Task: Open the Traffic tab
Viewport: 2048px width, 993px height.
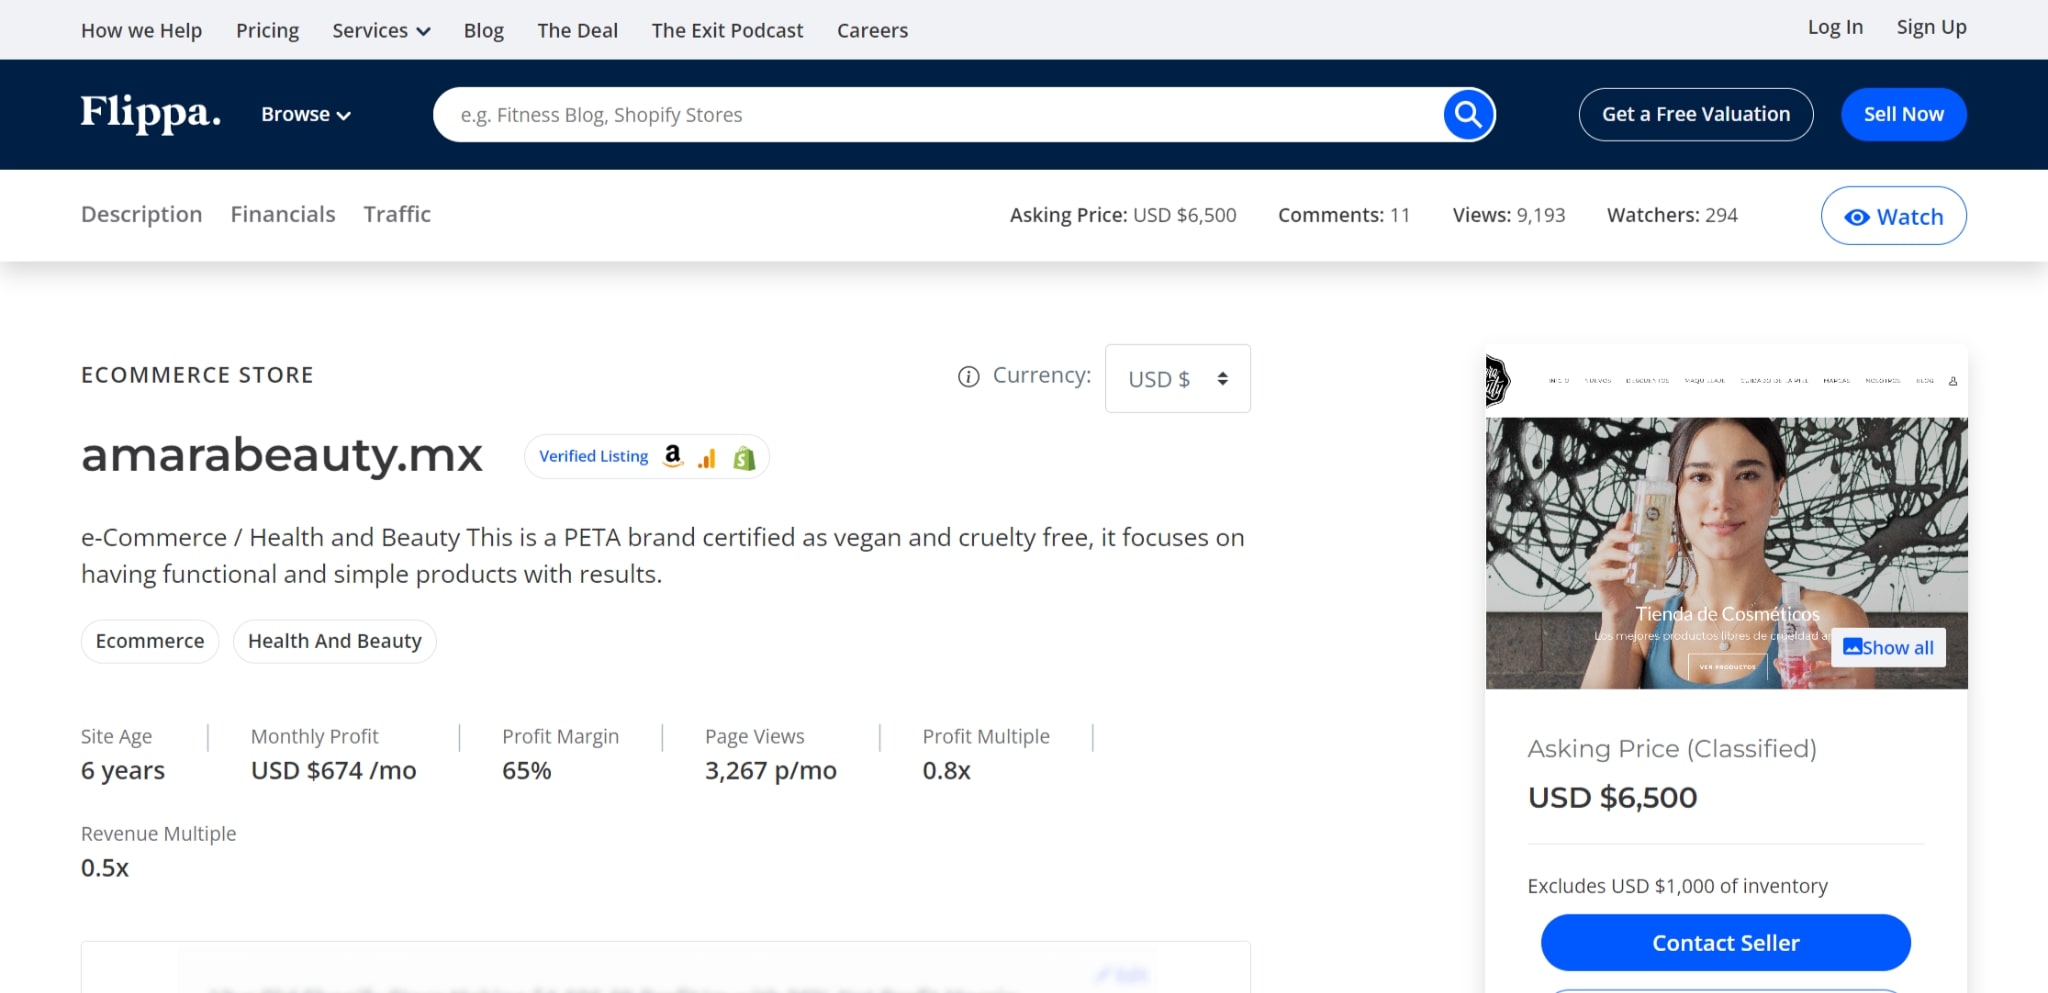Action: click(x=397, y=214)
